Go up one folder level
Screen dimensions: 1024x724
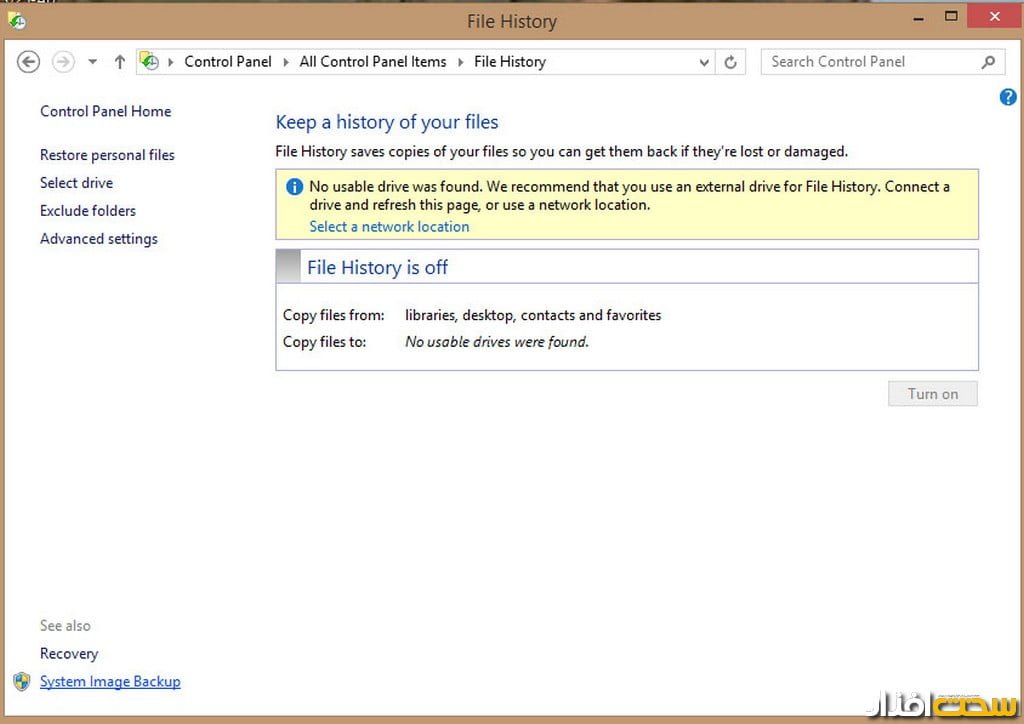point(120,62)
